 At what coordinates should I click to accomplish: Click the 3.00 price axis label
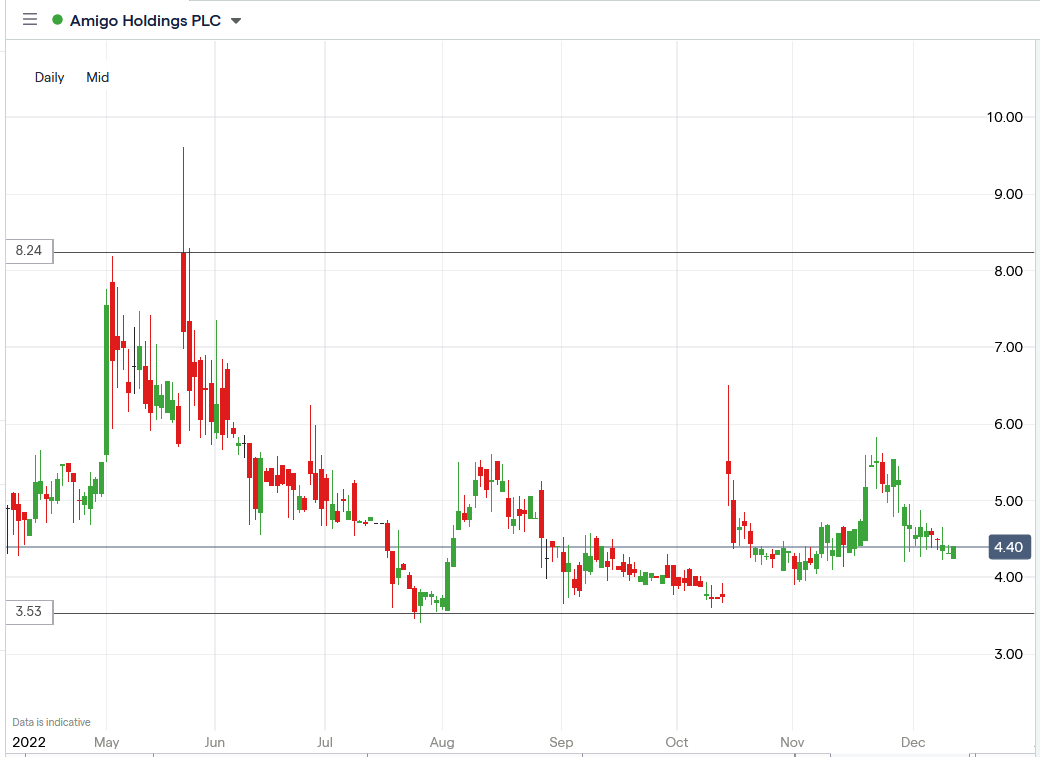click(1008, 654)
